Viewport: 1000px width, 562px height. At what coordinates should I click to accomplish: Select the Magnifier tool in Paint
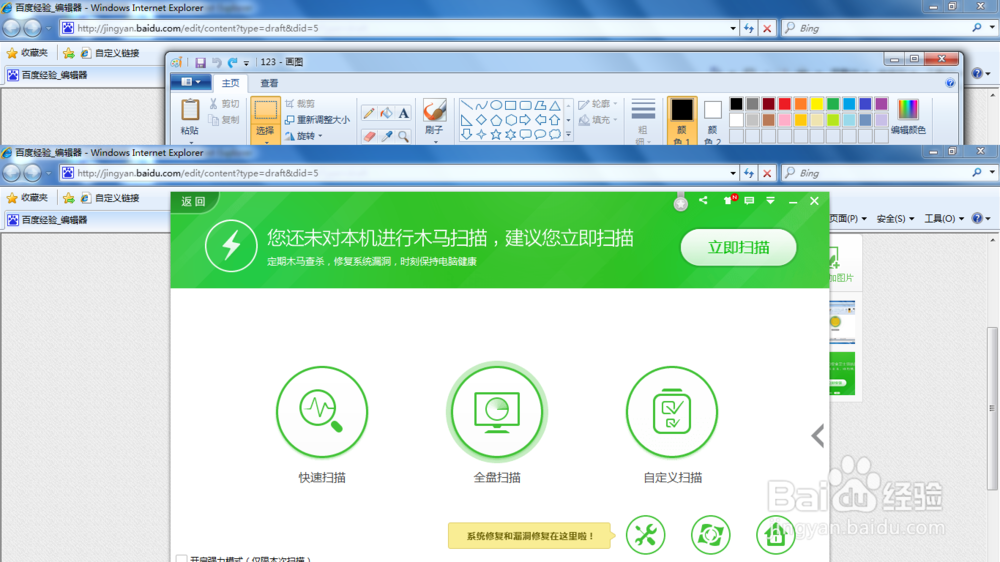click(x=404, y=136)
